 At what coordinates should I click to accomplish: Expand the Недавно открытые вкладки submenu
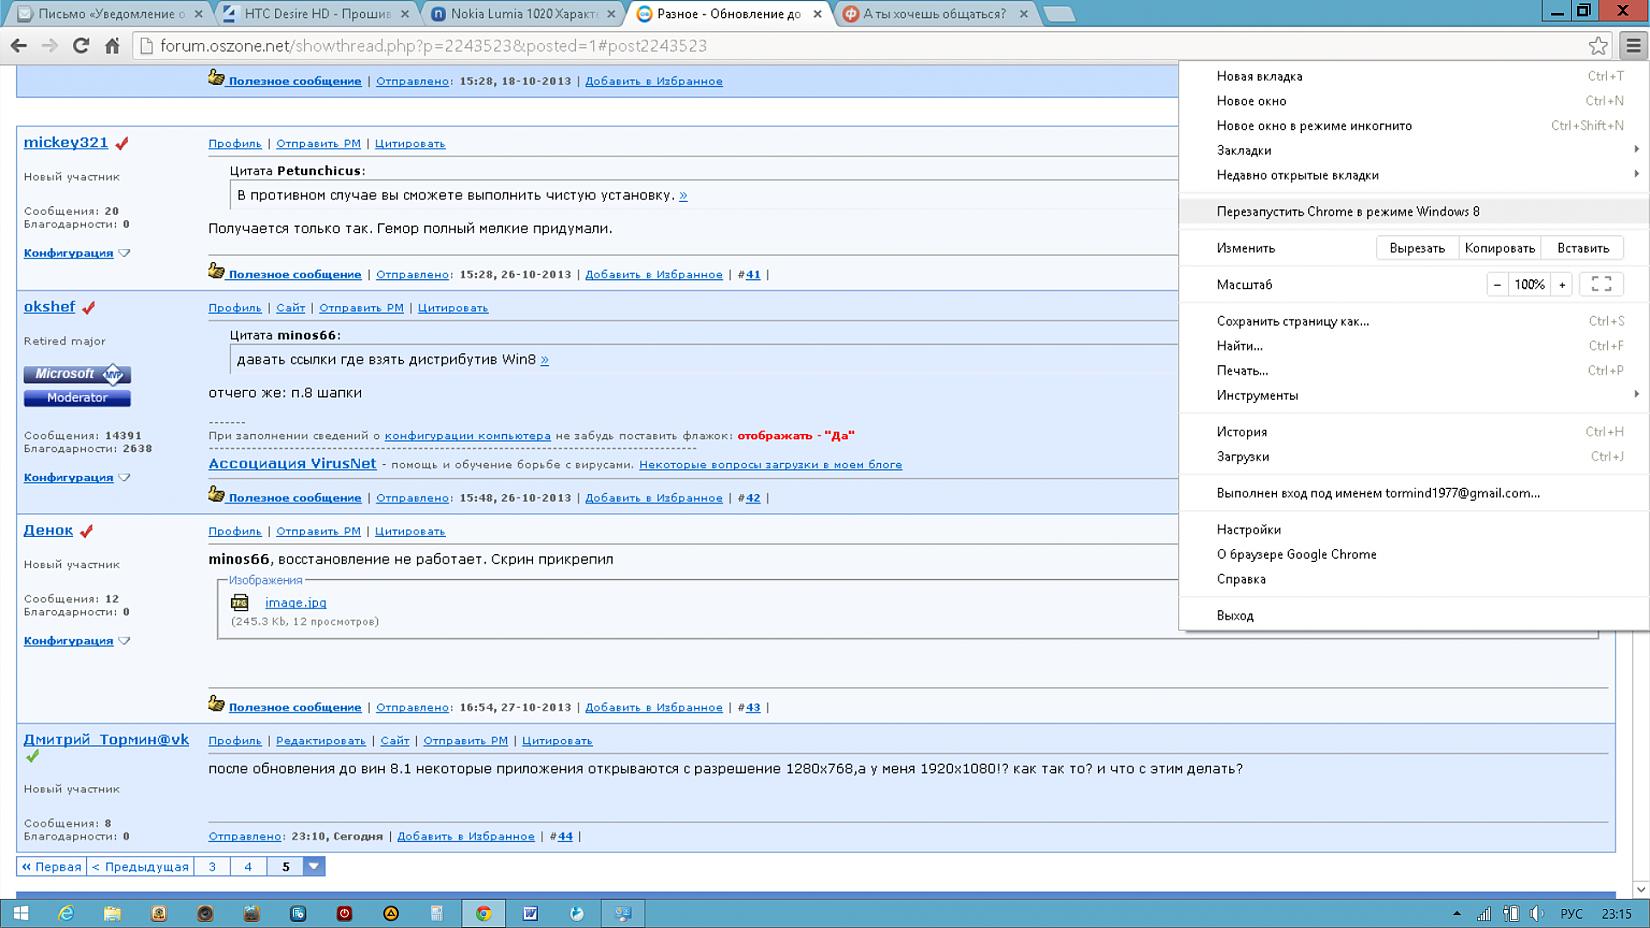tap(1414, 175)
